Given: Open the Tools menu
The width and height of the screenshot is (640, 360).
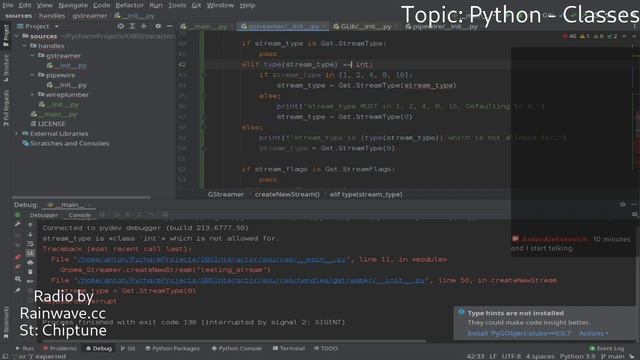Looking at the screenshot, I should pyautogui.click(x=177, y=5).
